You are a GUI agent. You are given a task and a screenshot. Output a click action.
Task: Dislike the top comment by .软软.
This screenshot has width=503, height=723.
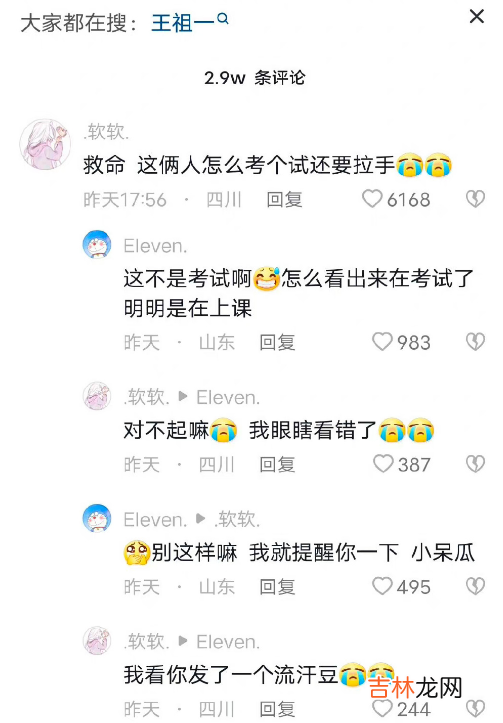(x=475, y=199)
